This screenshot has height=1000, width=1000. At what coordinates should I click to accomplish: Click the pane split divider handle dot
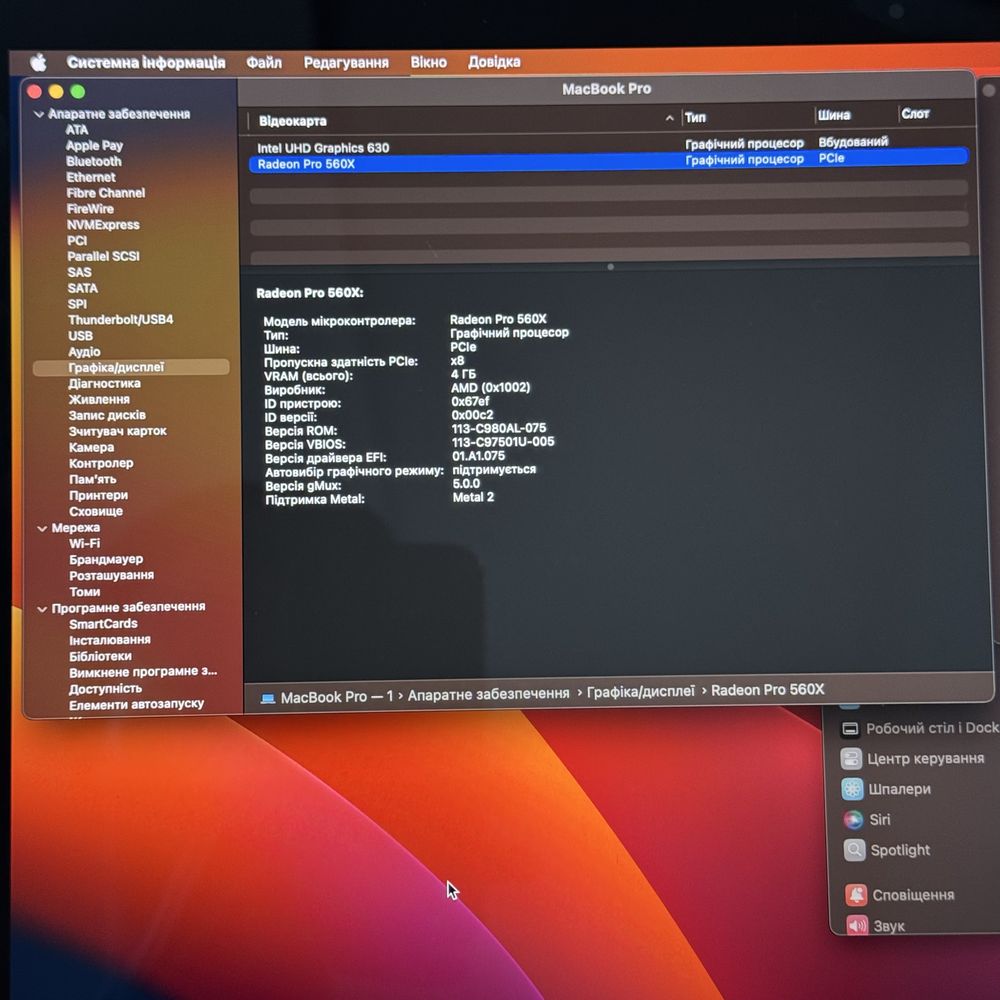(x=610, y=267)
